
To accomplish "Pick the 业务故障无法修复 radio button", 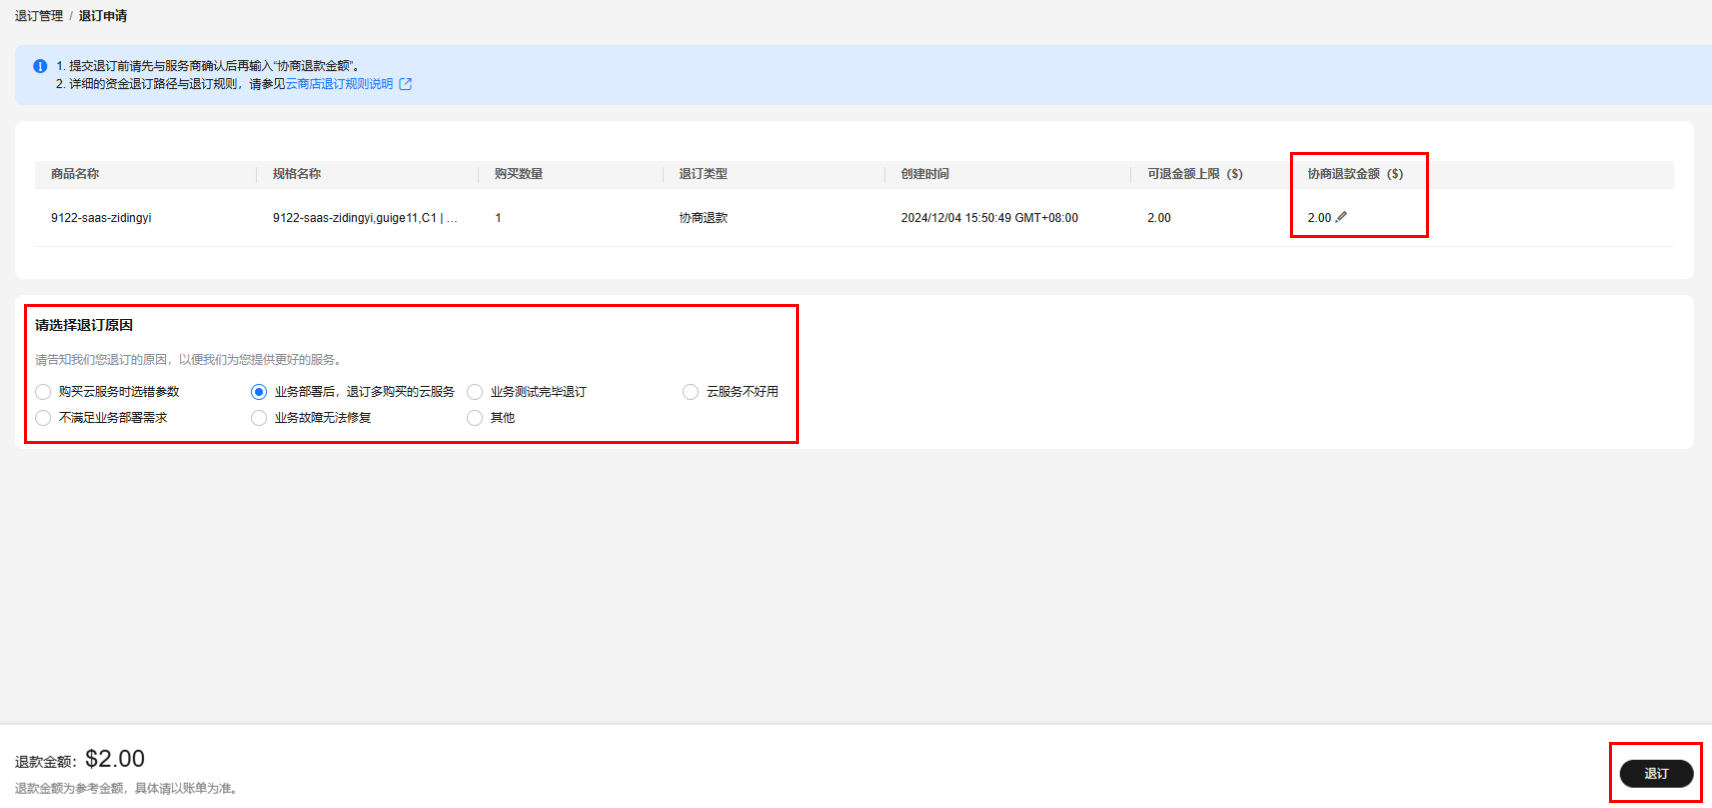I will point(259,418).
